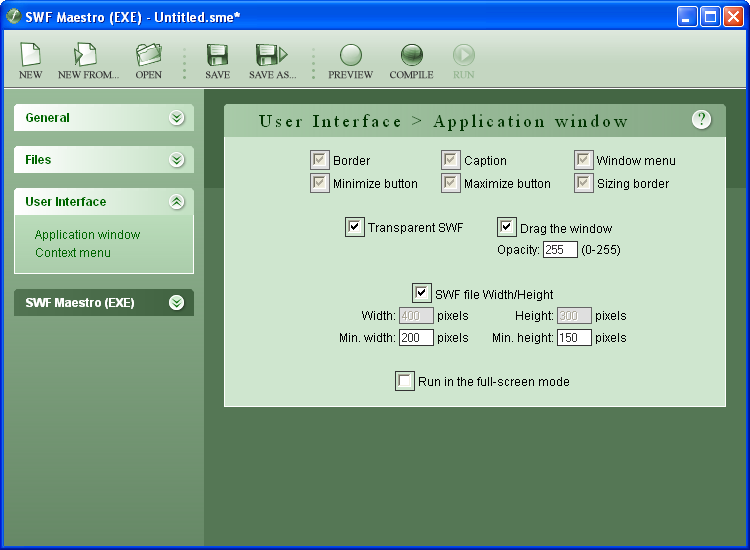Maximize the SWF Maestro window
The width and height of the screenshot is (750, 550).
tap(710, 17)
